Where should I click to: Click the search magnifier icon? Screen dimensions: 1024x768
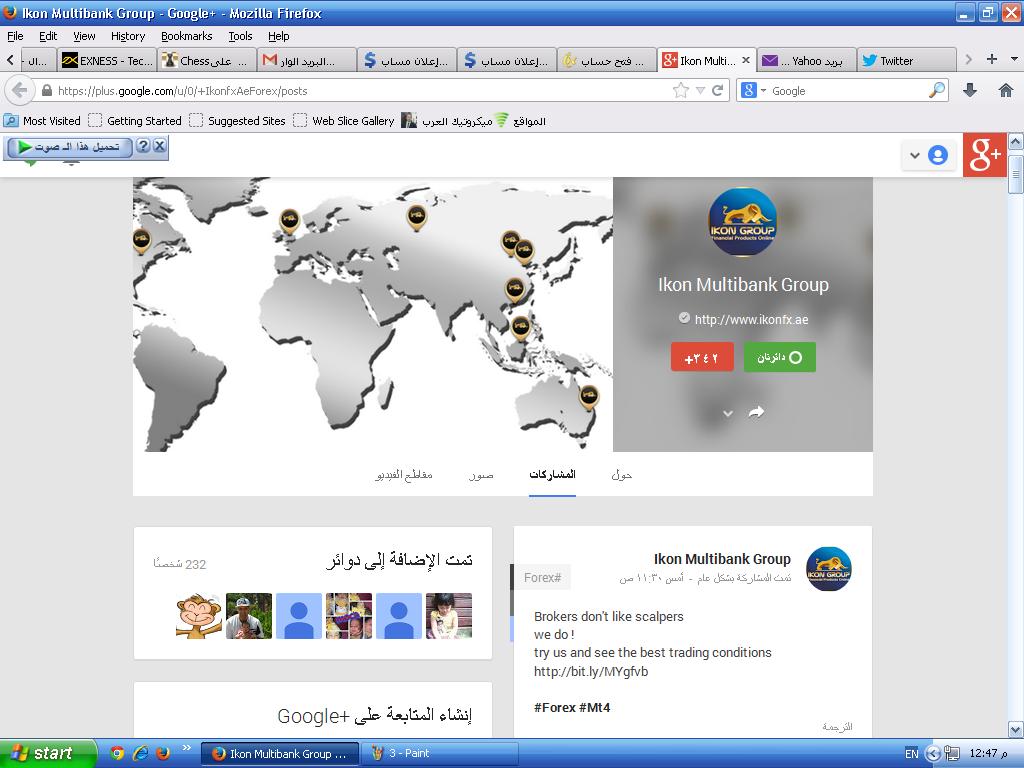click(x=937, y=90)
